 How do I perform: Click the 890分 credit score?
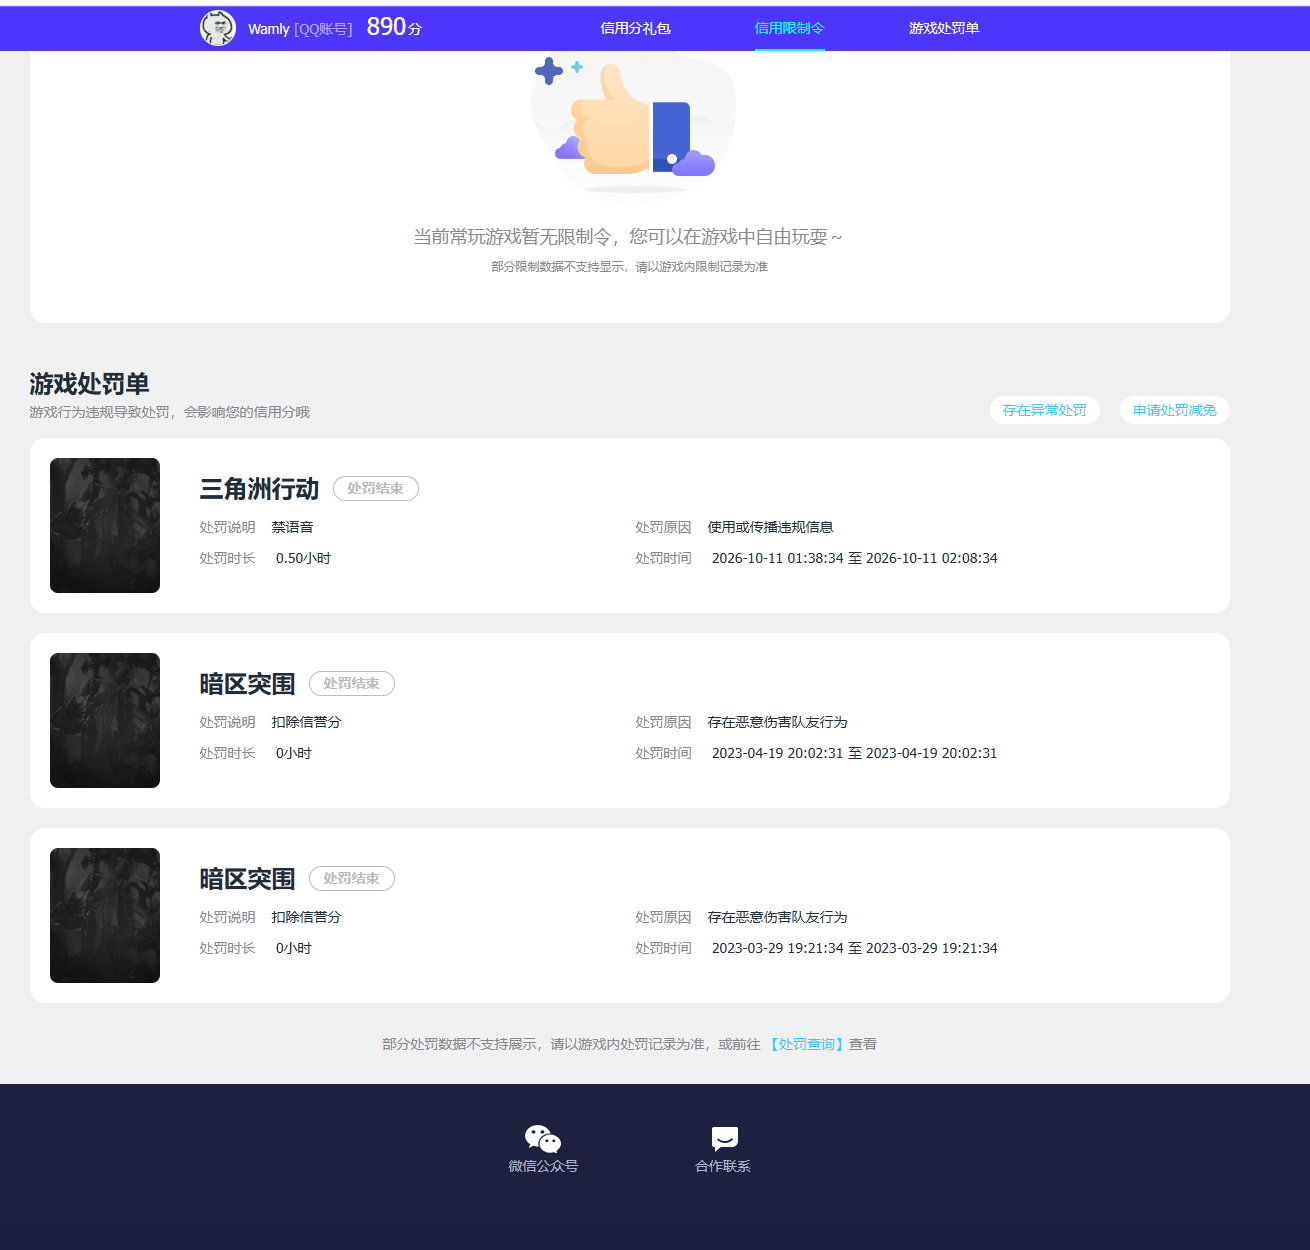pos(394,27)
